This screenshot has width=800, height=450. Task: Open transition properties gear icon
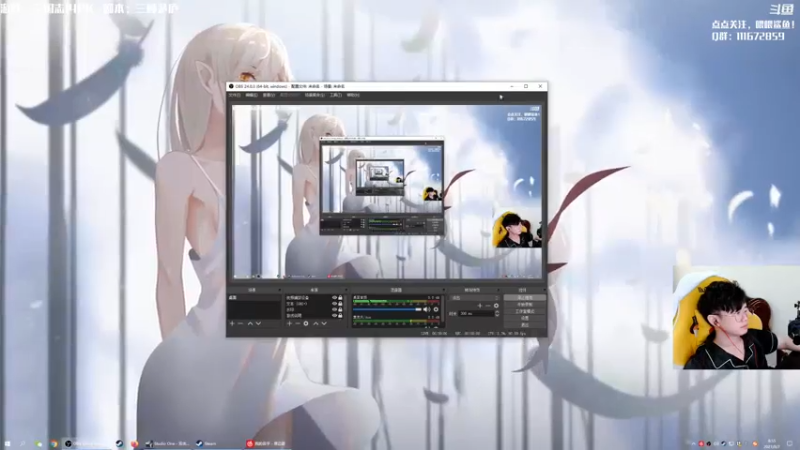[x=496, y=306]
